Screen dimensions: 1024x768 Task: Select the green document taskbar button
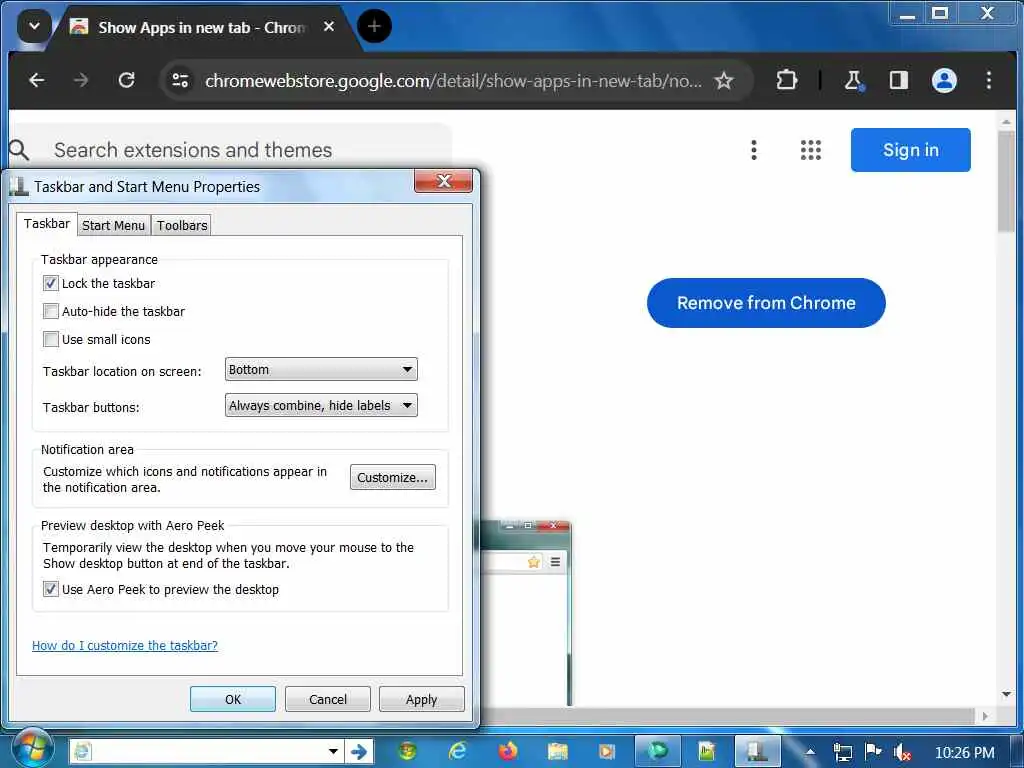tap(707, 752)
